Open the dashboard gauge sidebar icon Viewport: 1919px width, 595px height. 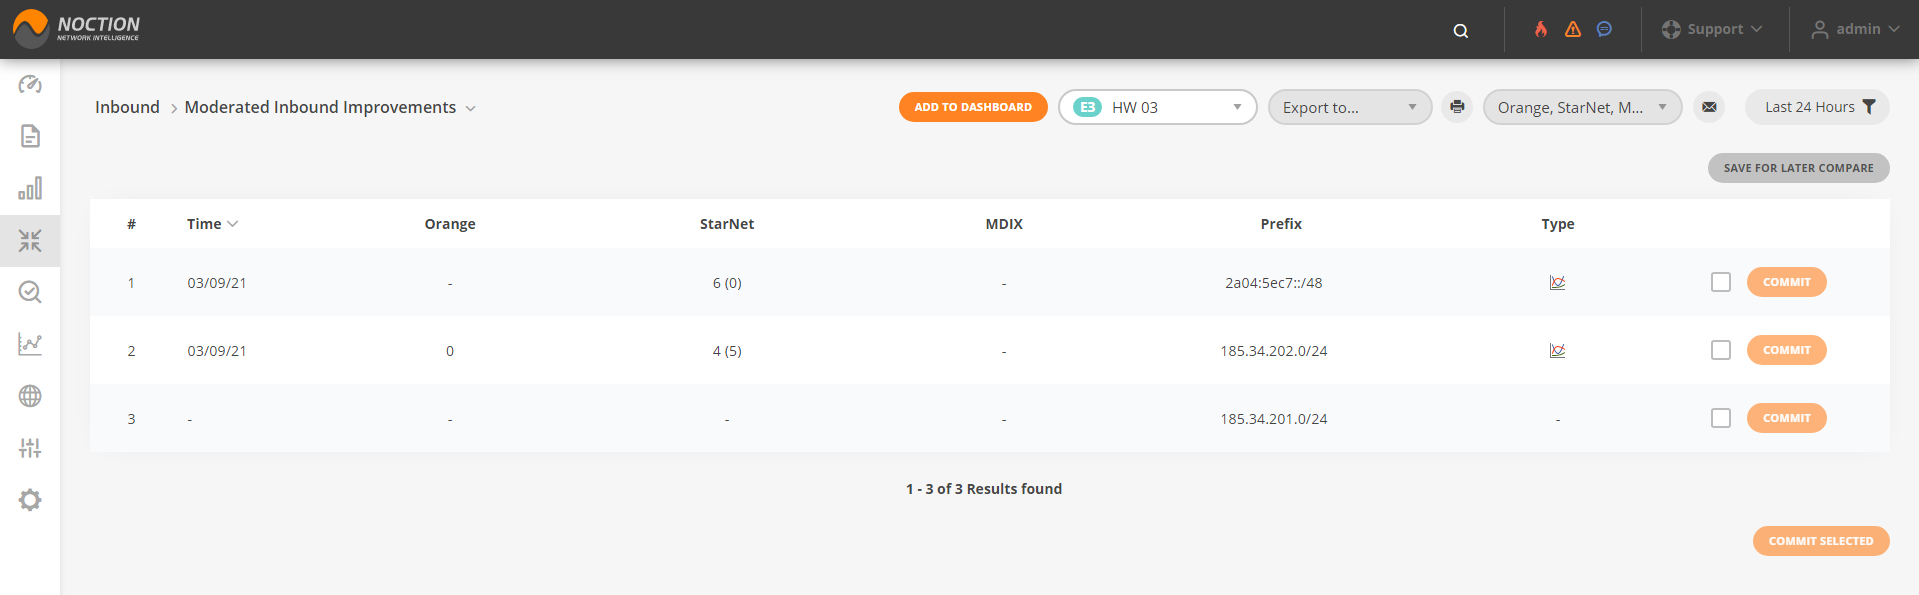[30, 84]
